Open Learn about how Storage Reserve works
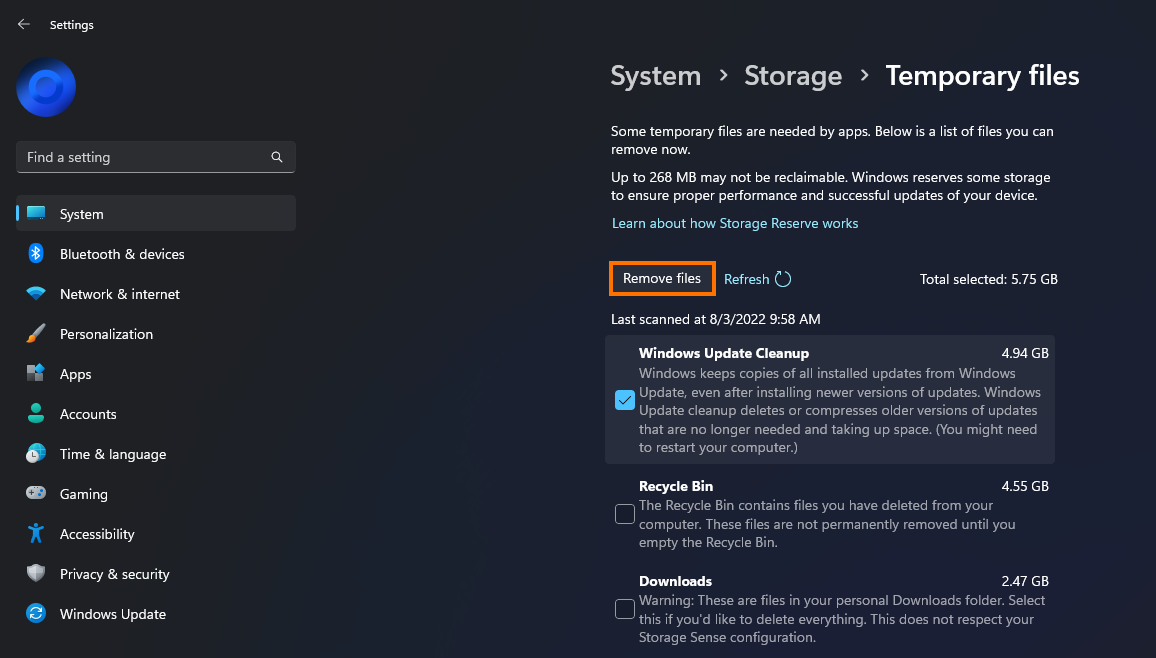Screen dimensions: 1156x658 coord(735,223)
